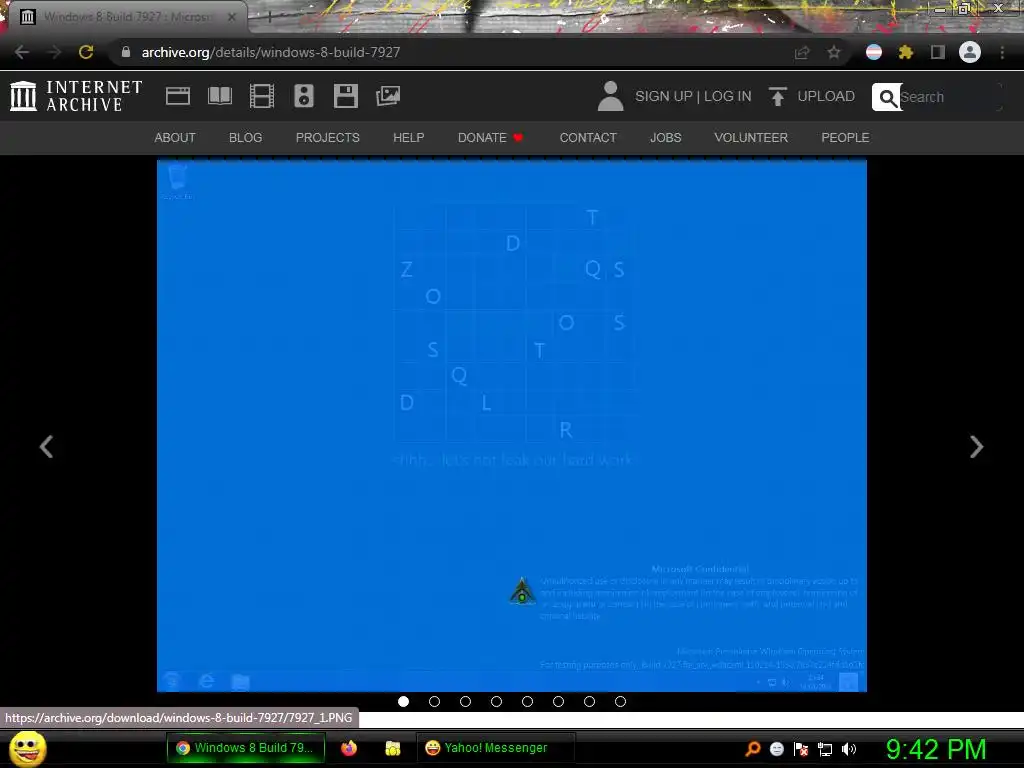Screen dimensions: 1024x768
Task: Click the Windows 8 build 7927 screenshot
Action: [512, 426]
